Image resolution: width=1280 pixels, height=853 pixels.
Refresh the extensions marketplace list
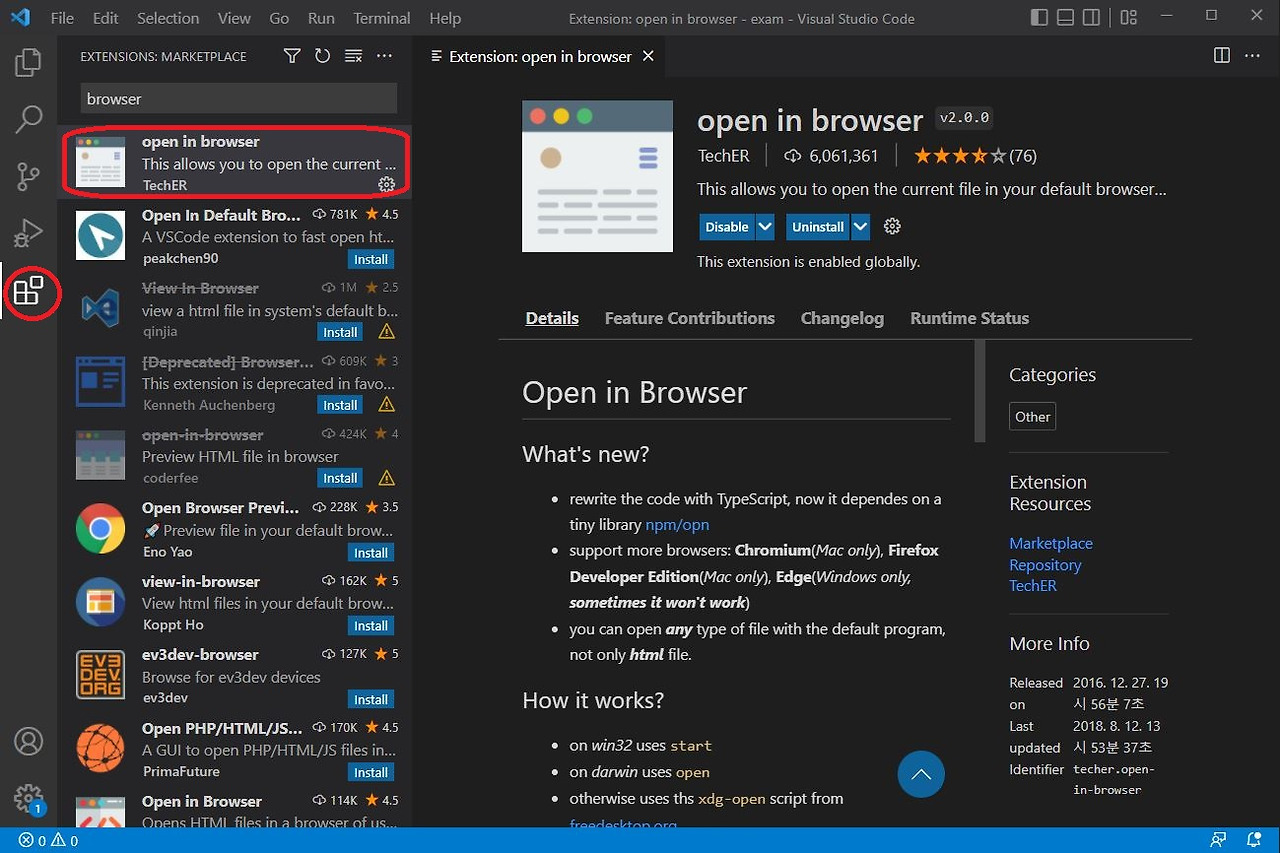pos(322,56)
